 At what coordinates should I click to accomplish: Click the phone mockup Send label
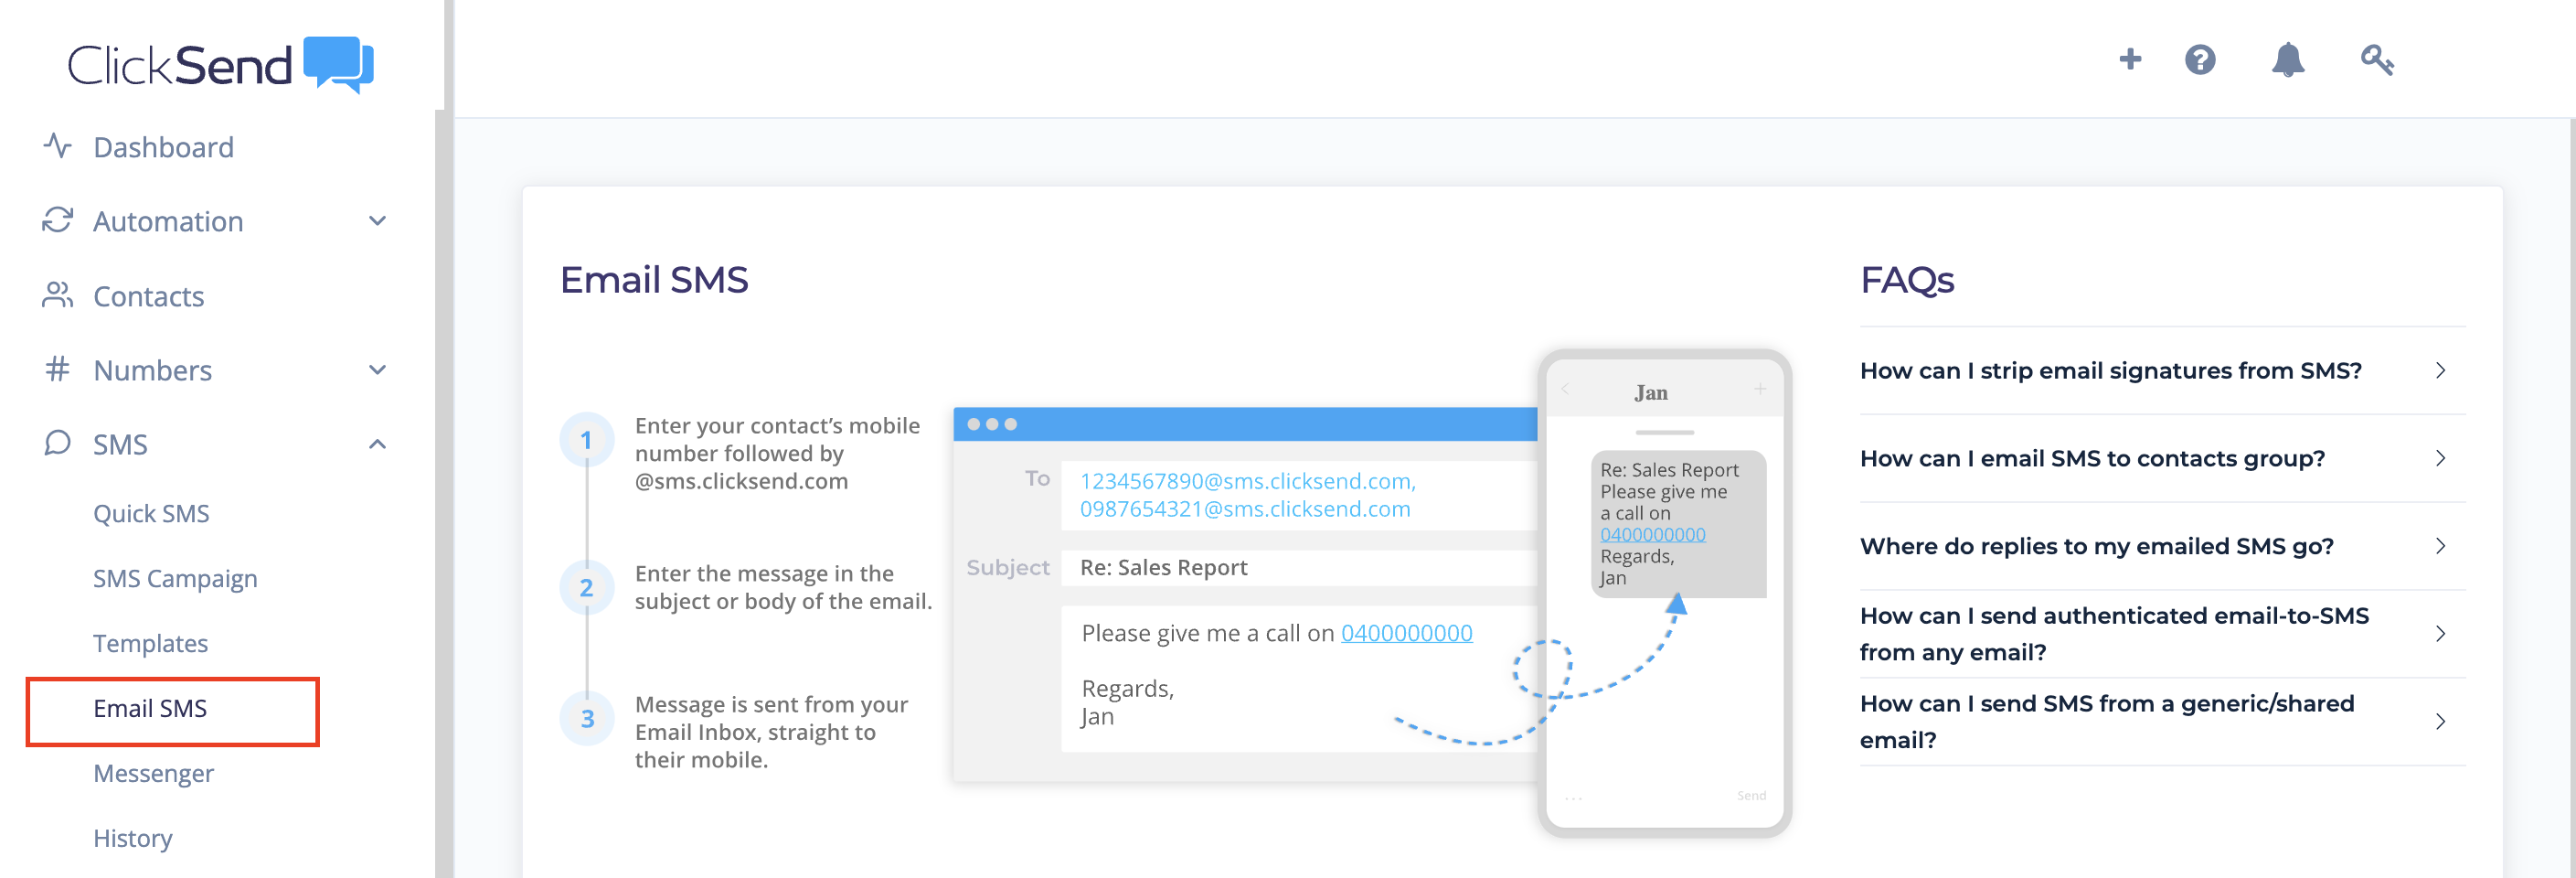[1751, 796]
